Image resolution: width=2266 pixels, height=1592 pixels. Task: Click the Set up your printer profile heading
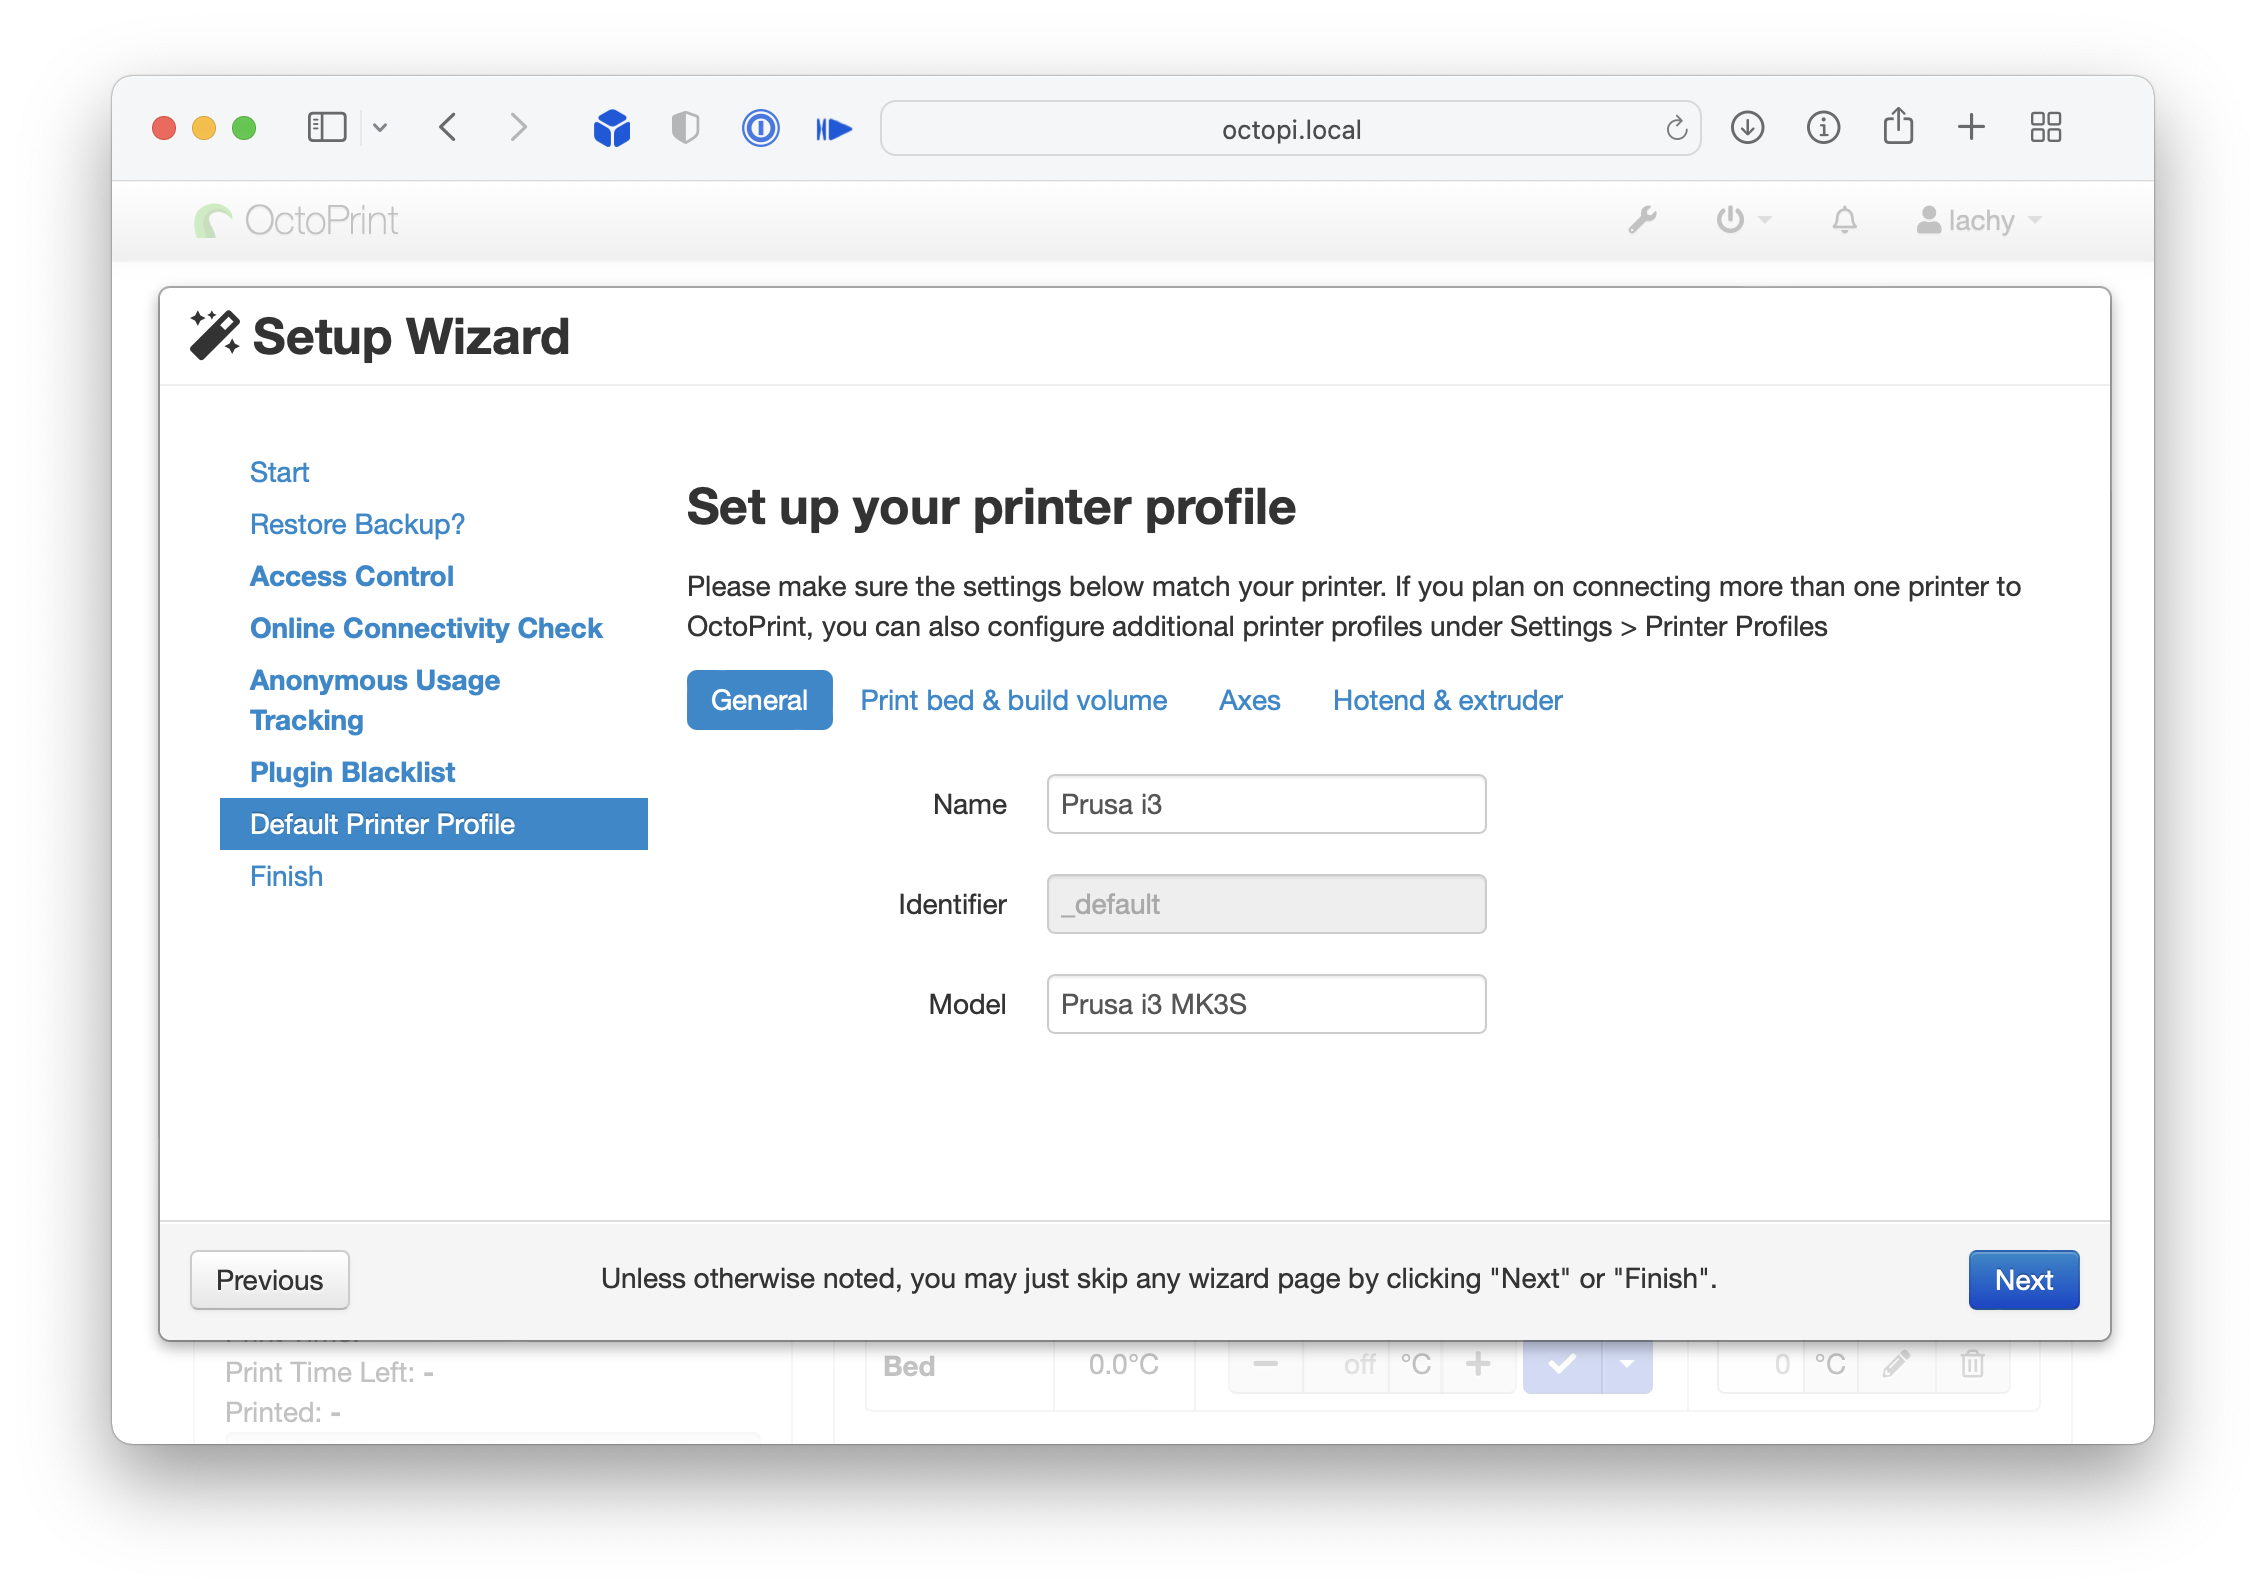[x=991, y=506]
